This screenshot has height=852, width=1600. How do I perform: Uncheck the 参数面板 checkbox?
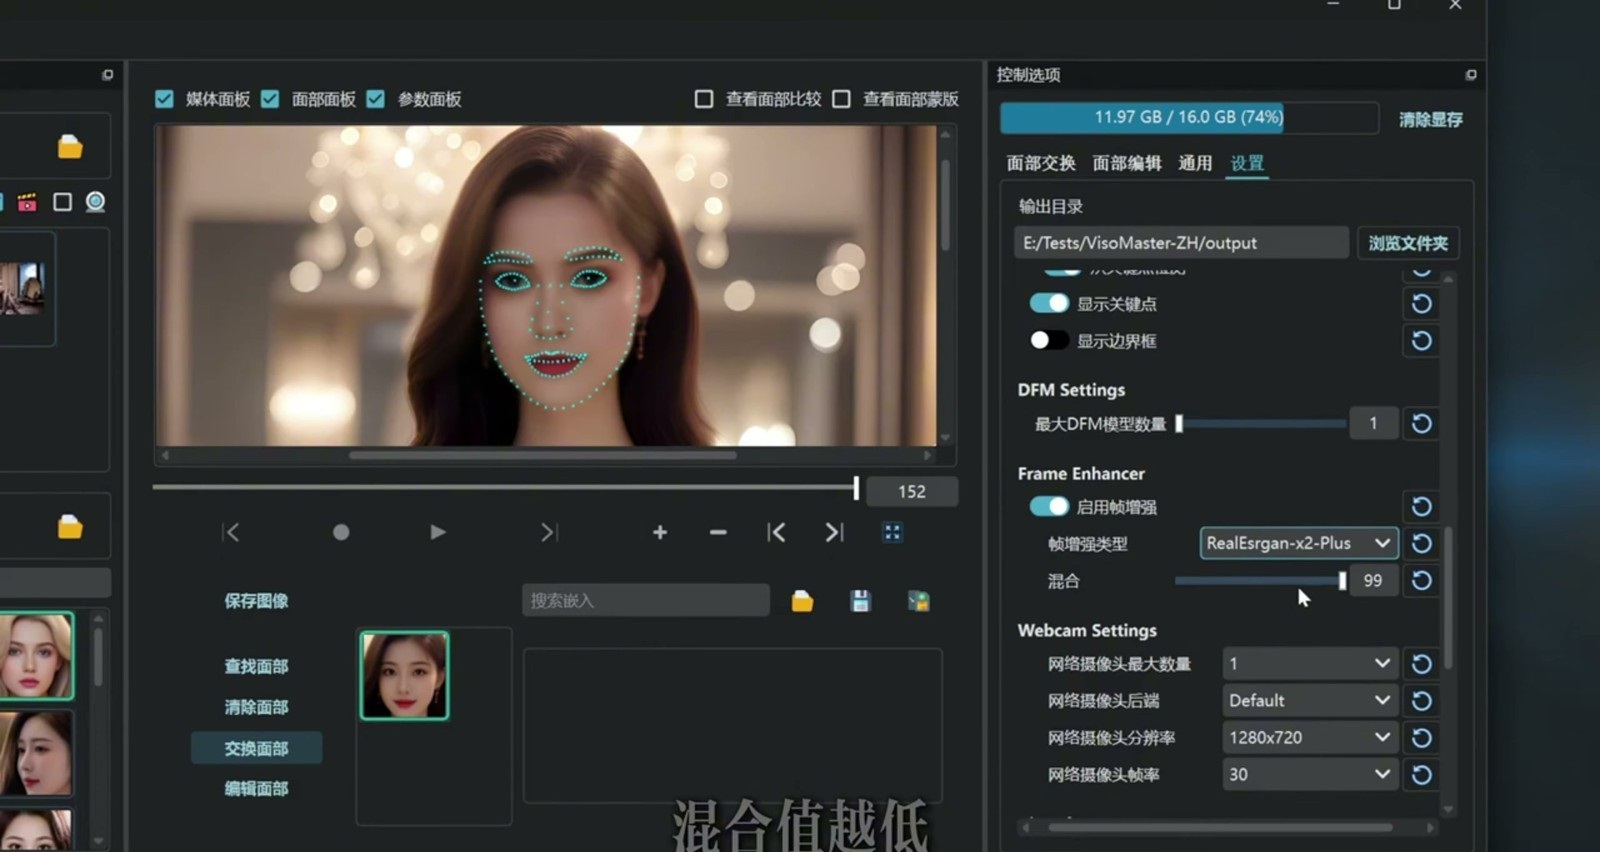(x=376, y=99)
